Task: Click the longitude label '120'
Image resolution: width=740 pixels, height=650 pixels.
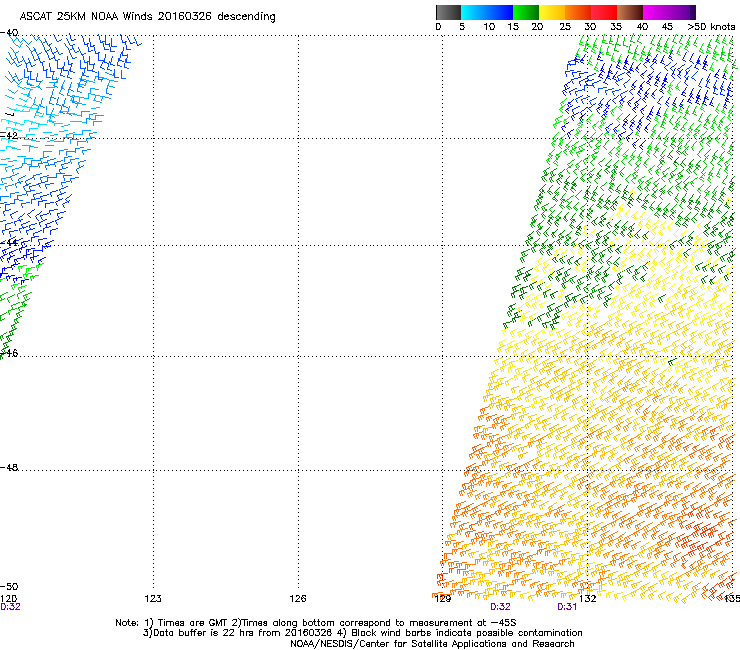Action: 8,599
